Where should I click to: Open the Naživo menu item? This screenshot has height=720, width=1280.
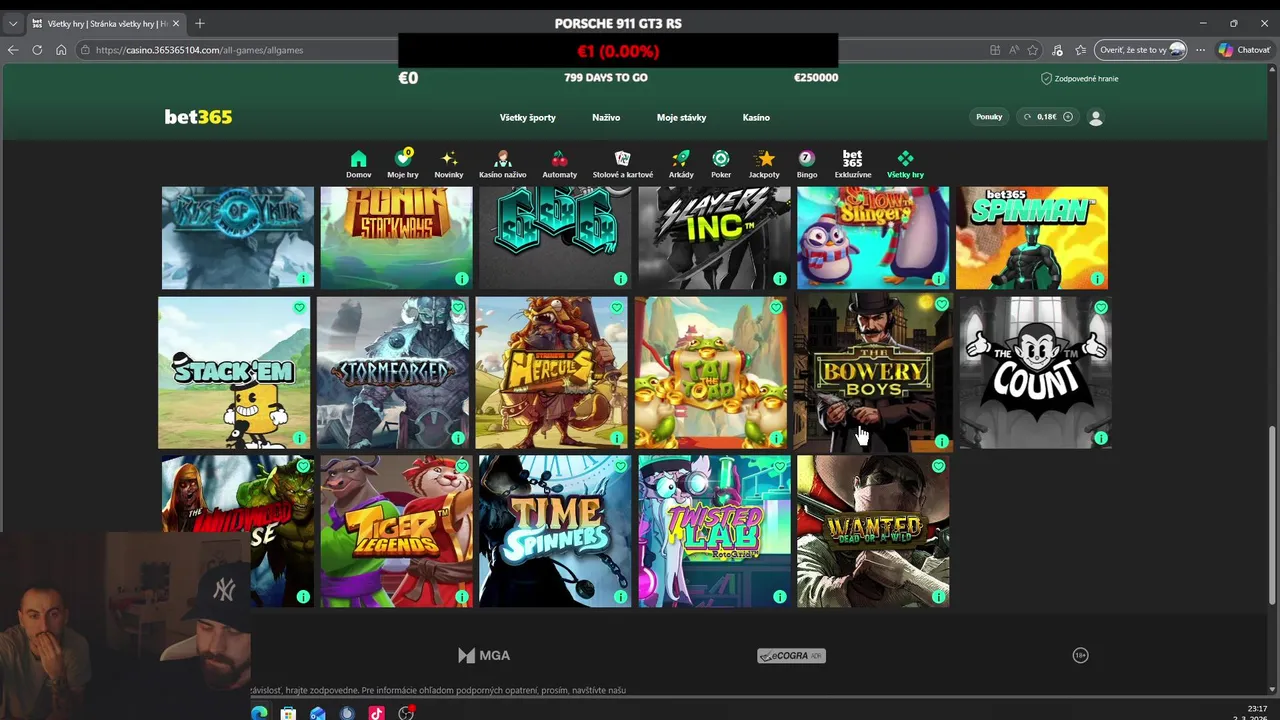coord(606,117)
